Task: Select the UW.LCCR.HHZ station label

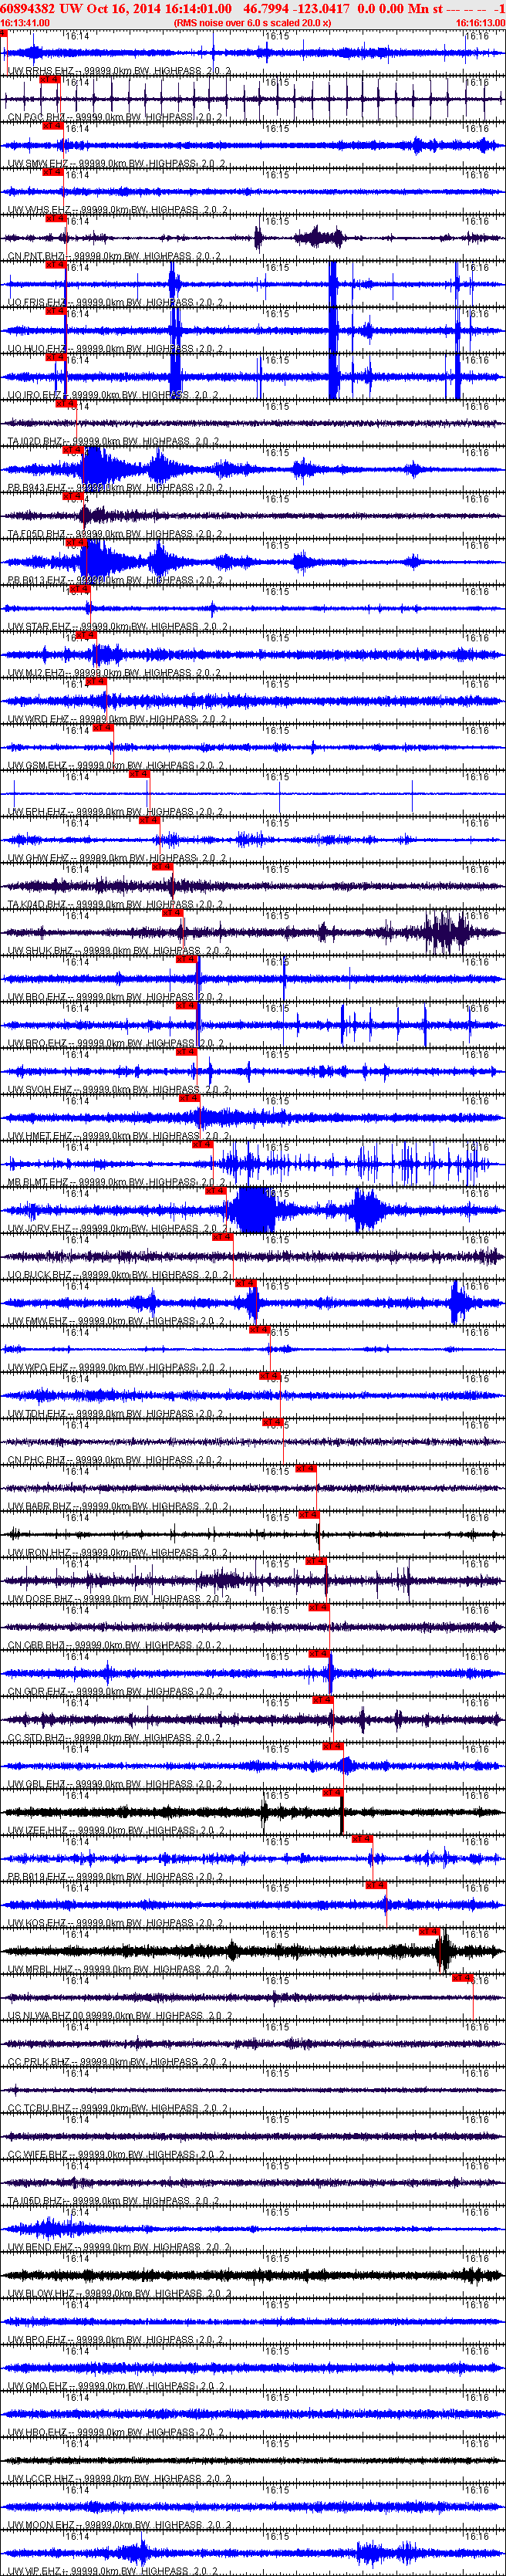Action: coord(41,2480)
